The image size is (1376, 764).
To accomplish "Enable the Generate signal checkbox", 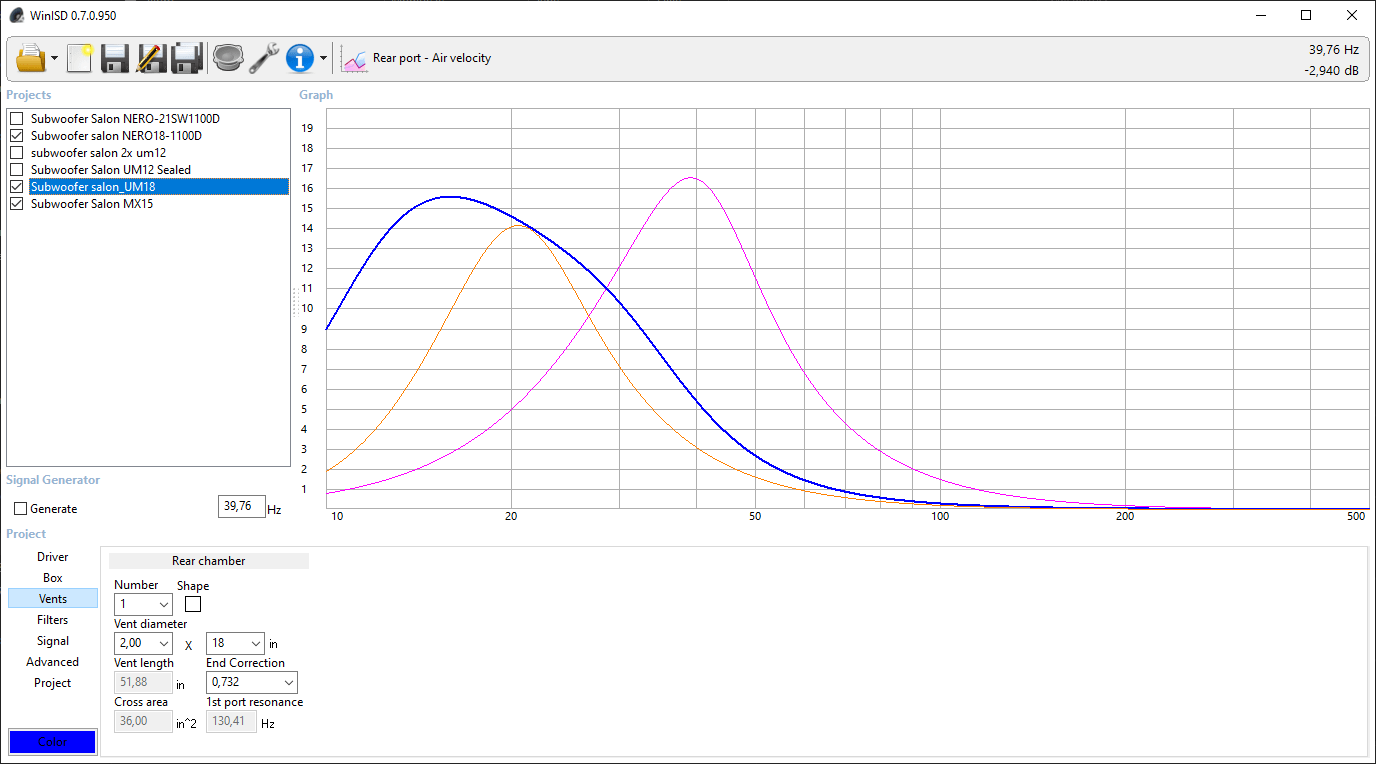I will pyautogui.click(x=21, y=509).
